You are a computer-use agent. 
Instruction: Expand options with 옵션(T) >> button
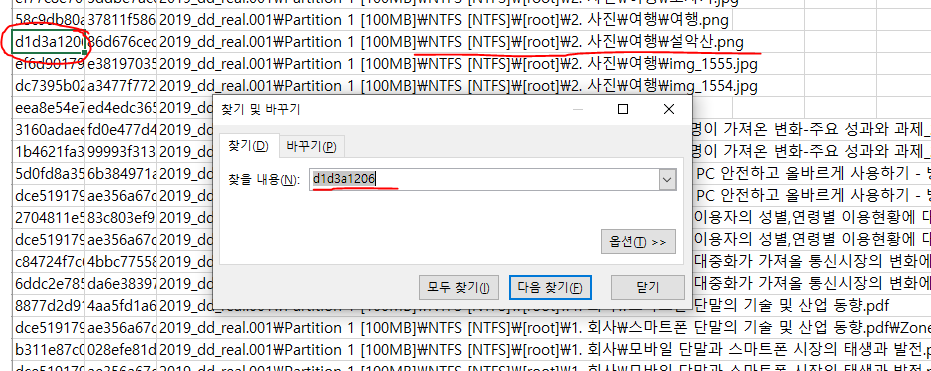[x=638, y=242]
